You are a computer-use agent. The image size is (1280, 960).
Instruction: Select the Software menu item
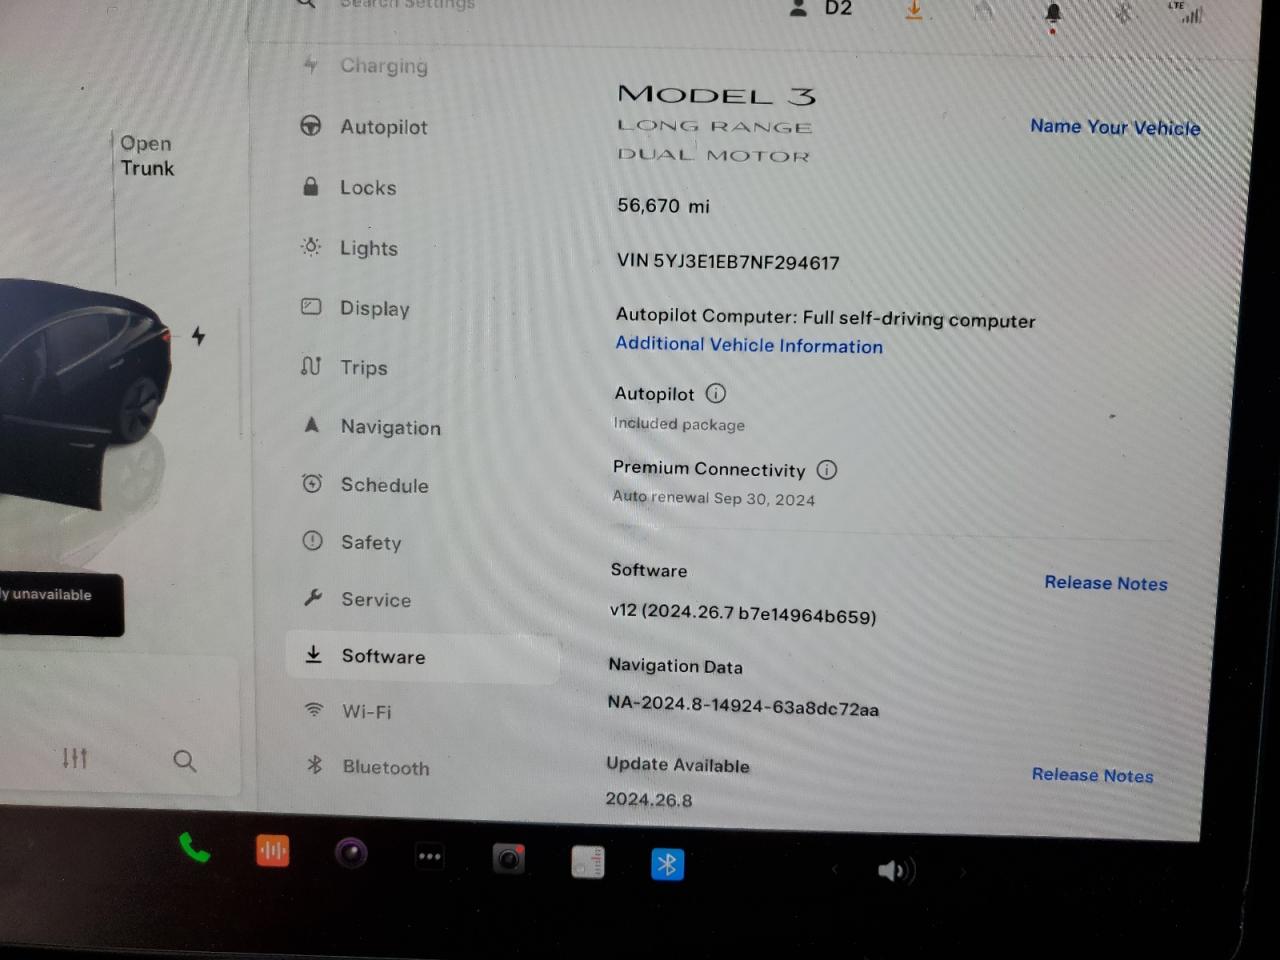pyautogui.click(x=423, y=656)
